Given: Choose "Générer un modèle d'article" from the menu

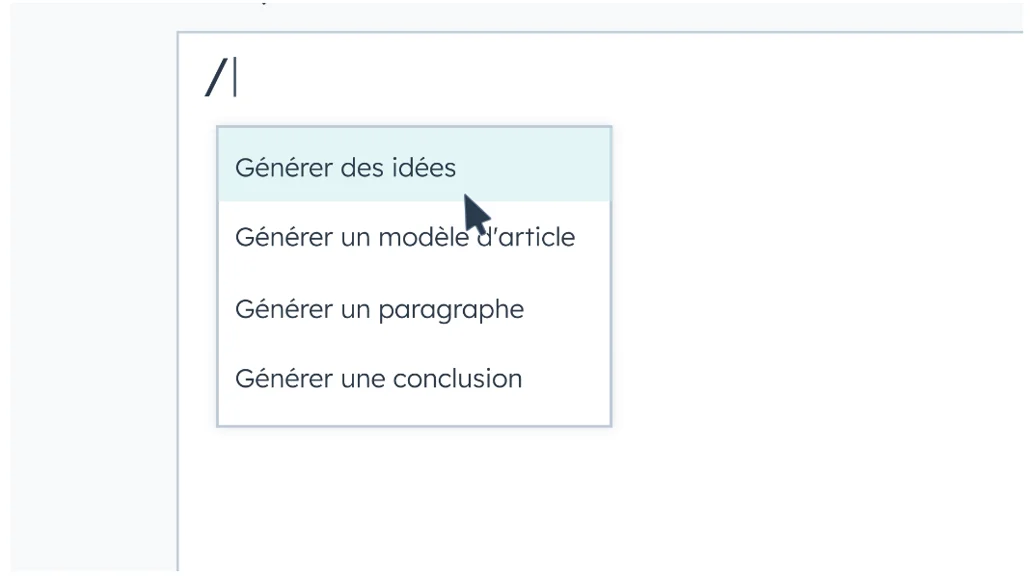Looking at the screenshot, I should pos(405,237).
